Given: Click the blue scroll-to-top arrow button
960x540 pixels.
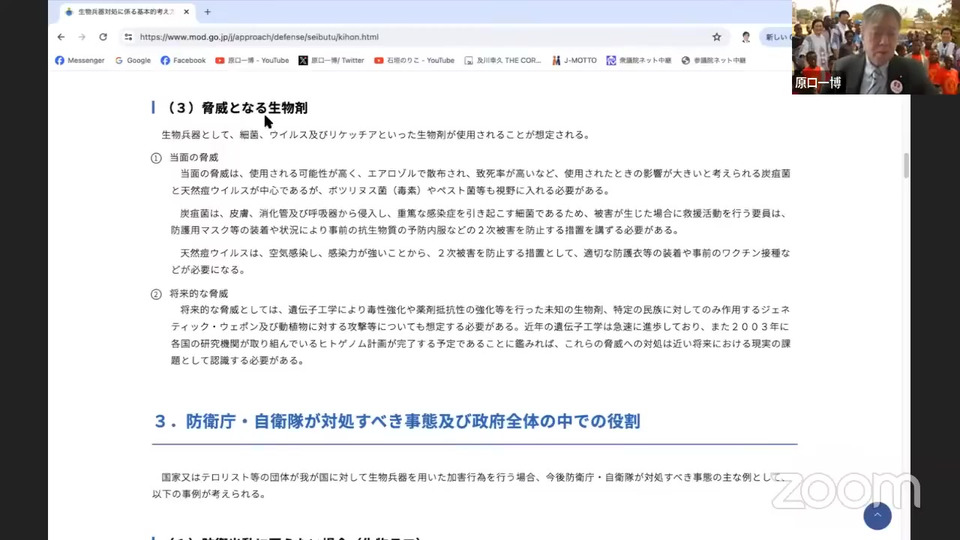Looking at the screenshot, I should 877,516.
